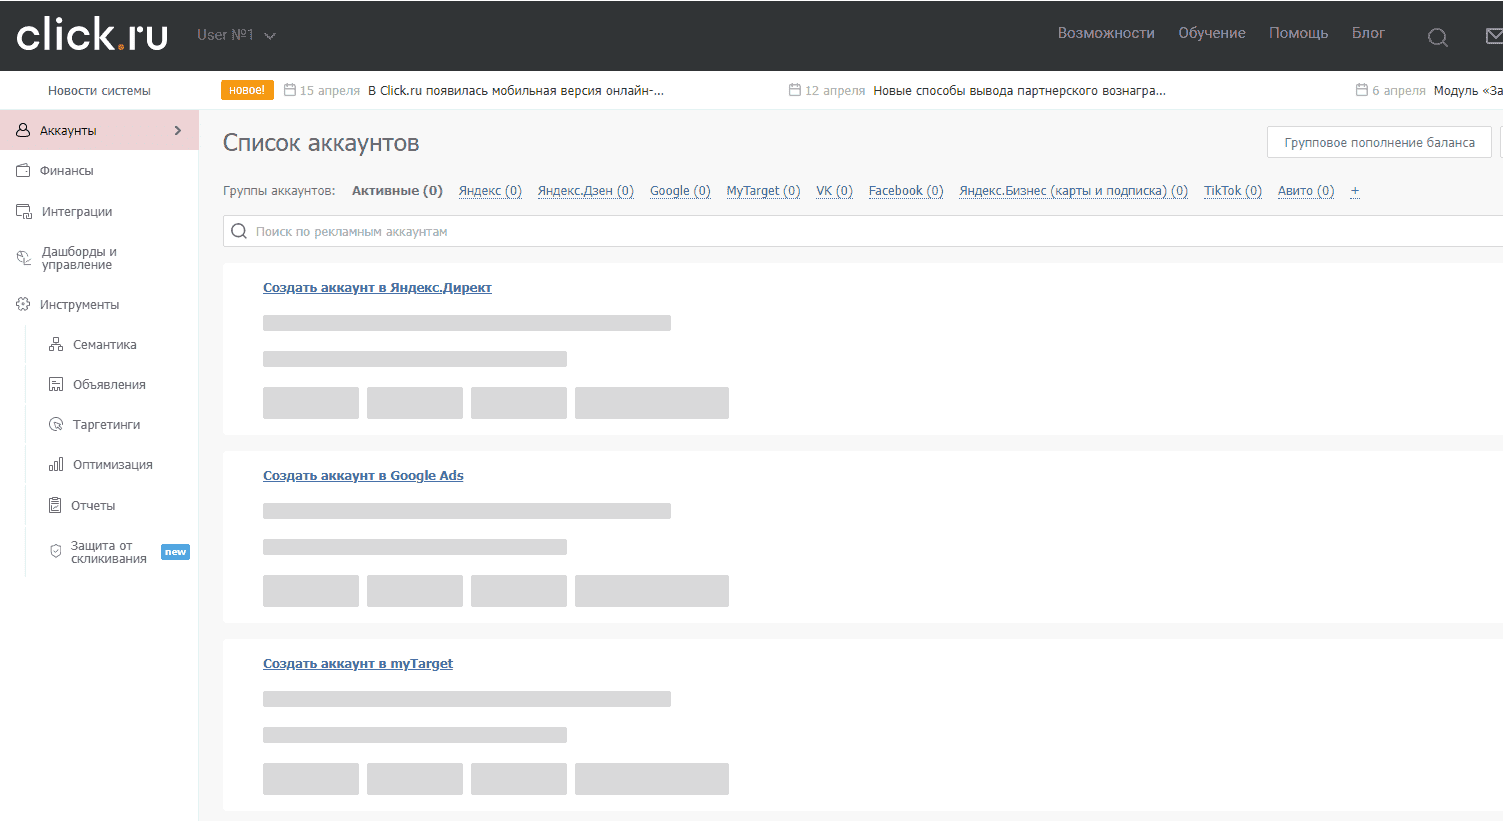Screen dimensions: 1503x821
Task: Click the calendar icon next to 6 апреля
Action: tap(1362, 90)
